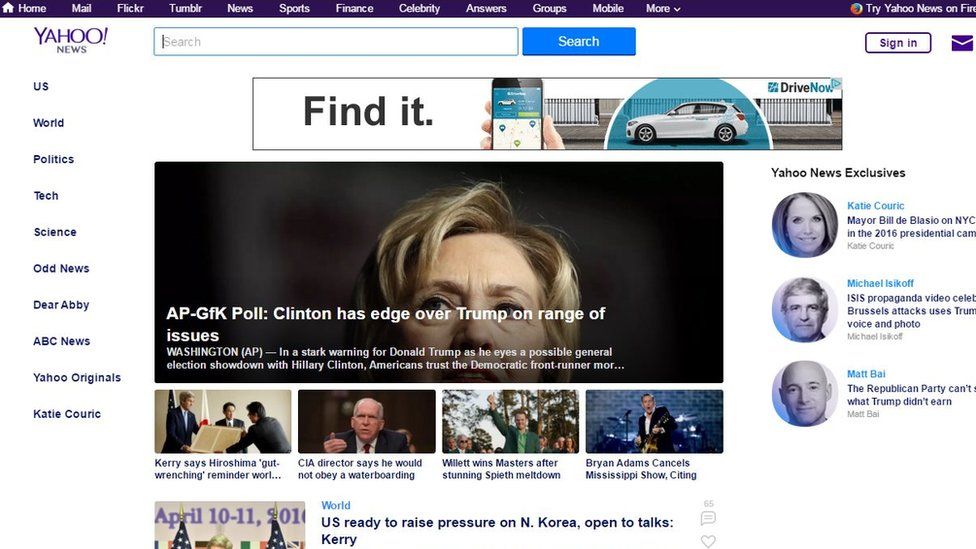Open 'Mayor Bill de Blasio on NYC' story

coord(911,227)
